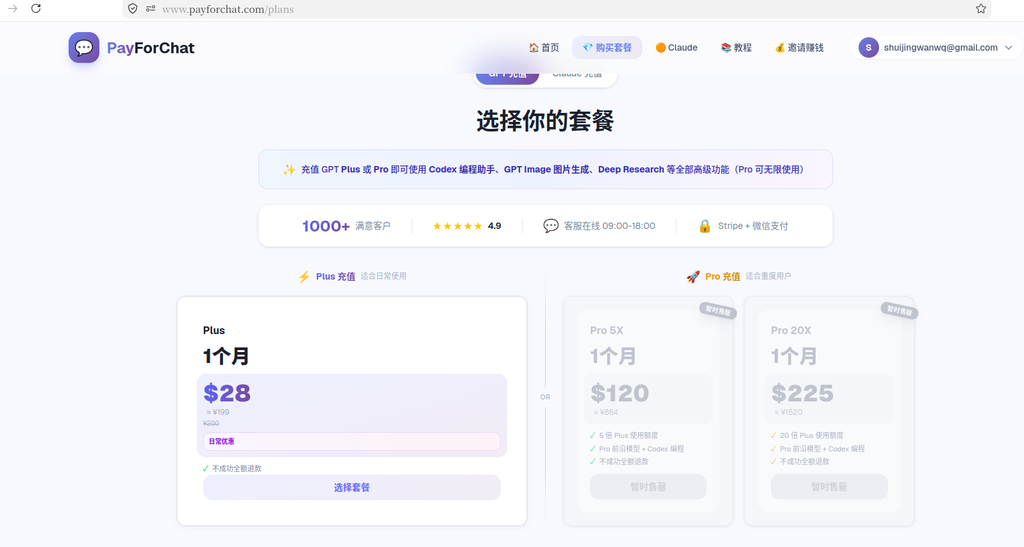Click the 选择你的套餐 heading
Image resolution: width=1024 pixels, height=547 pixels.
pyautogui.click(x=545, y=121)
